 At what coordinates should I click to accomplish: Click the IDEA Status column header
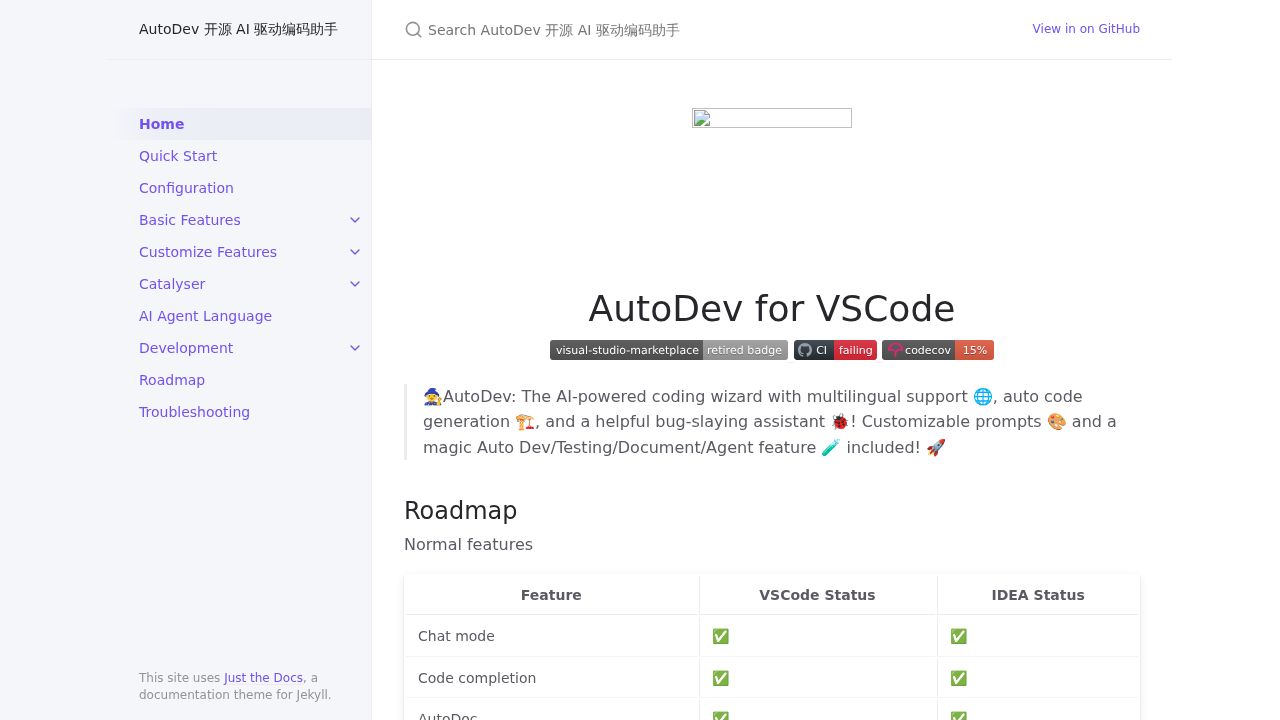coord(1038,595)
